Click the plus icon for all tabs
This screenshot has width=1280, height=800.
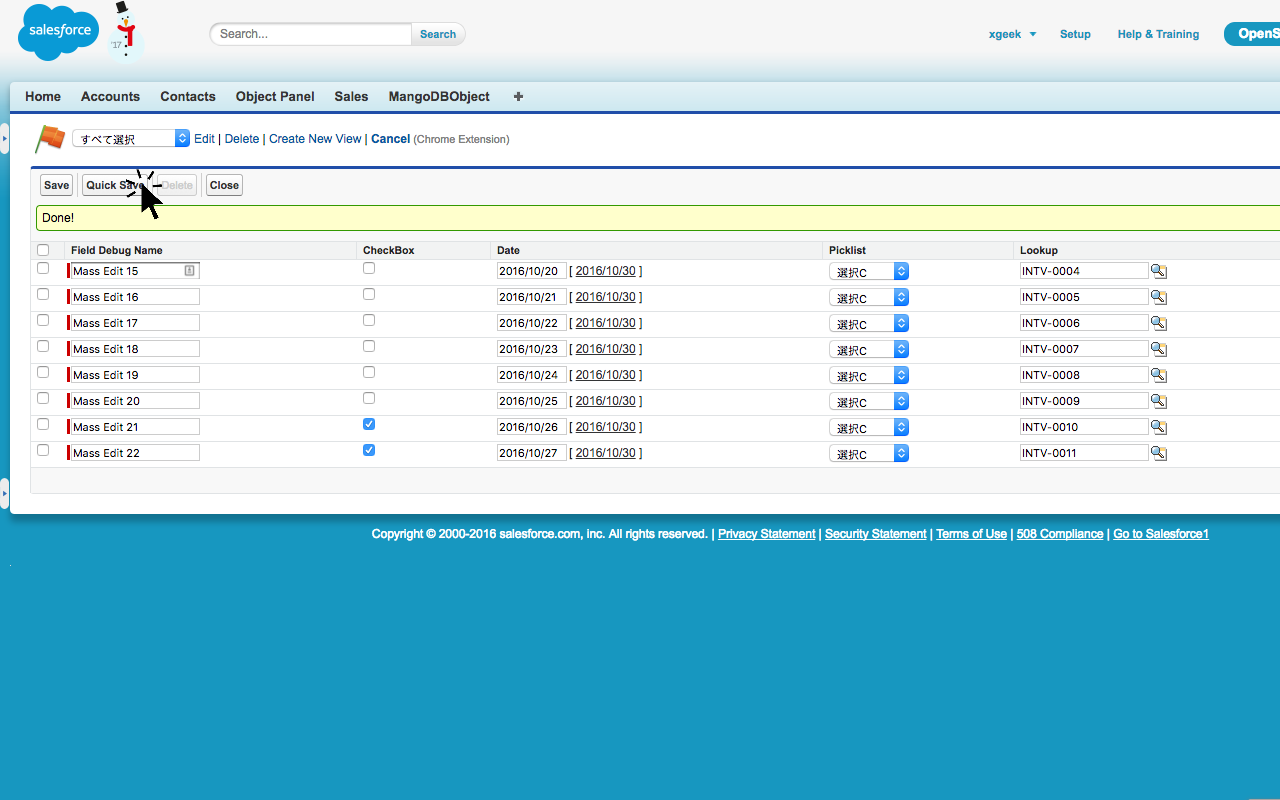(x=518, y=97)
